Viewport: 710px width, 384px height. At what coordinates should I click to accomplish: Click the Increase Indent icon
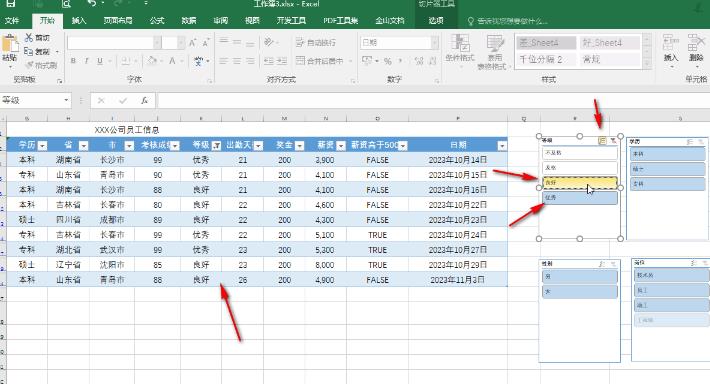(282, 61)
